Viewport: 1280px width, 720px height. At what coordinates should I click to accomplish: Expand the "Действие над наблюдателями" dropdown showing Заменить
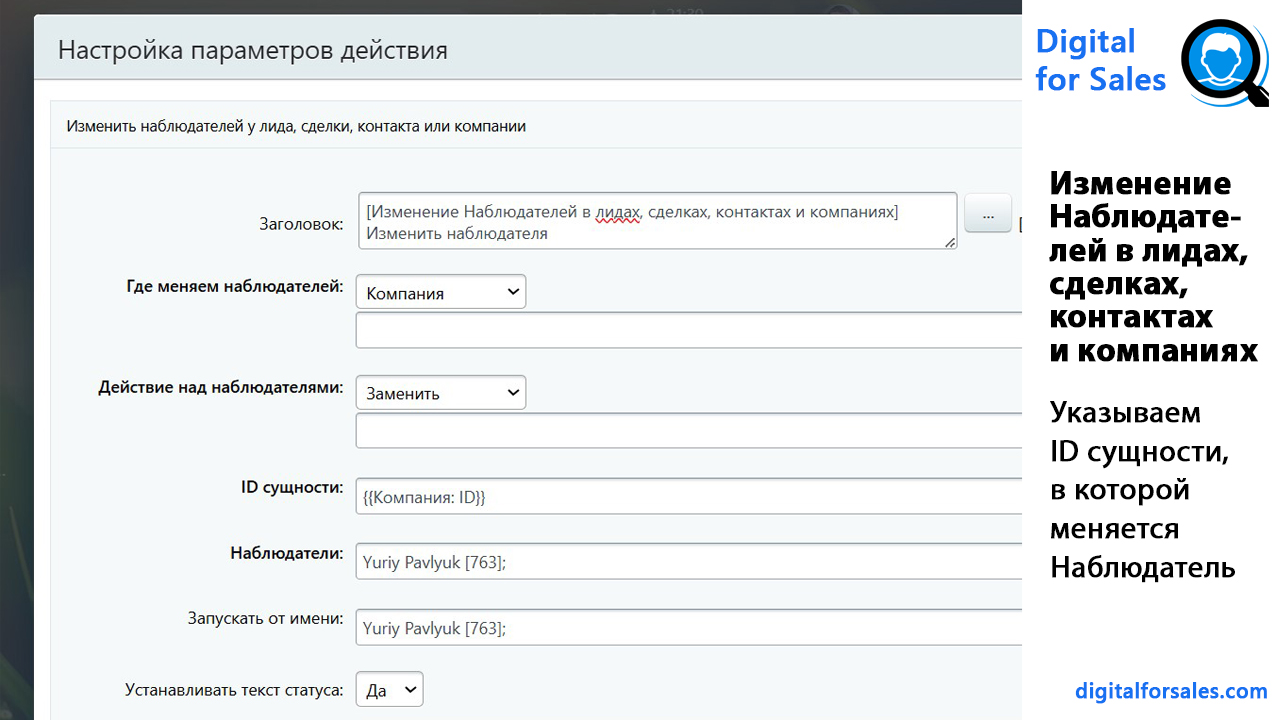click(x=440, y=393)
